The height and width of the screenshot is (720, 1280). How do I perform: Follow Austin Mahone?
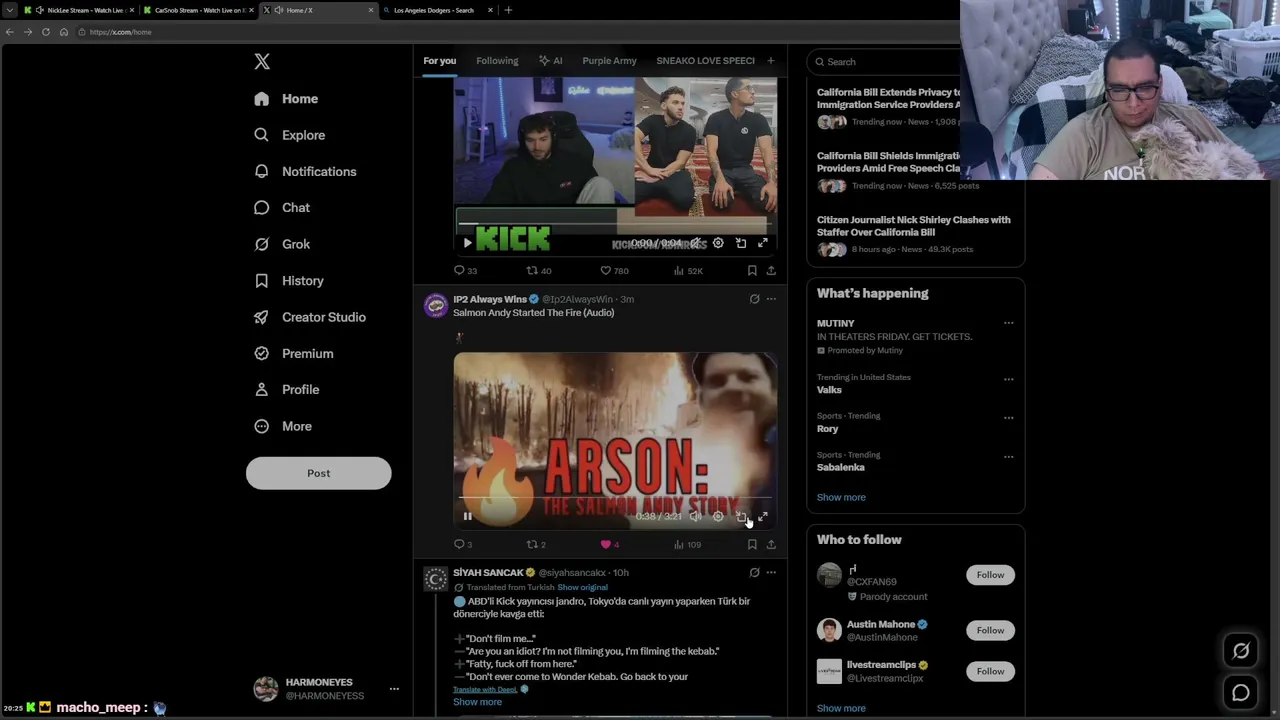pyautogui.click(x=990, y=630)
